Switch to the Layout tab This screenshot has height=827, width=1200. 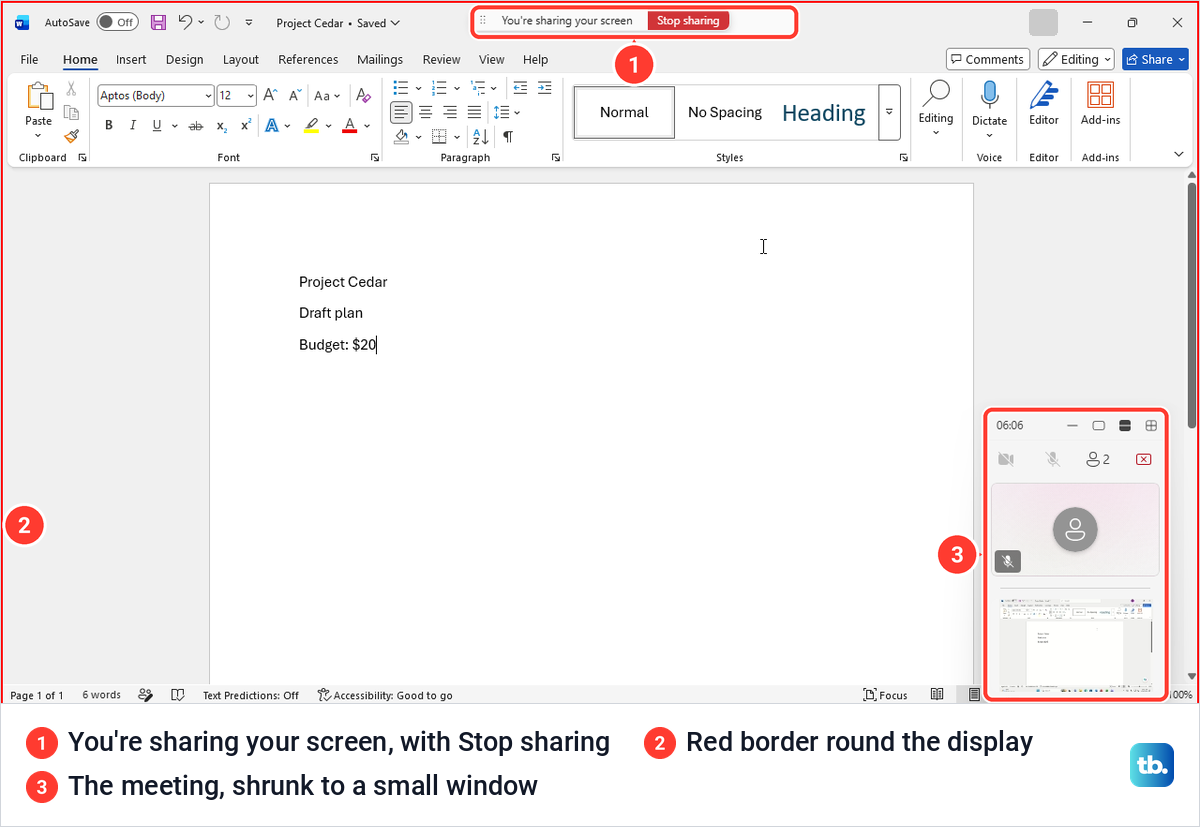[x=241, y=59]
